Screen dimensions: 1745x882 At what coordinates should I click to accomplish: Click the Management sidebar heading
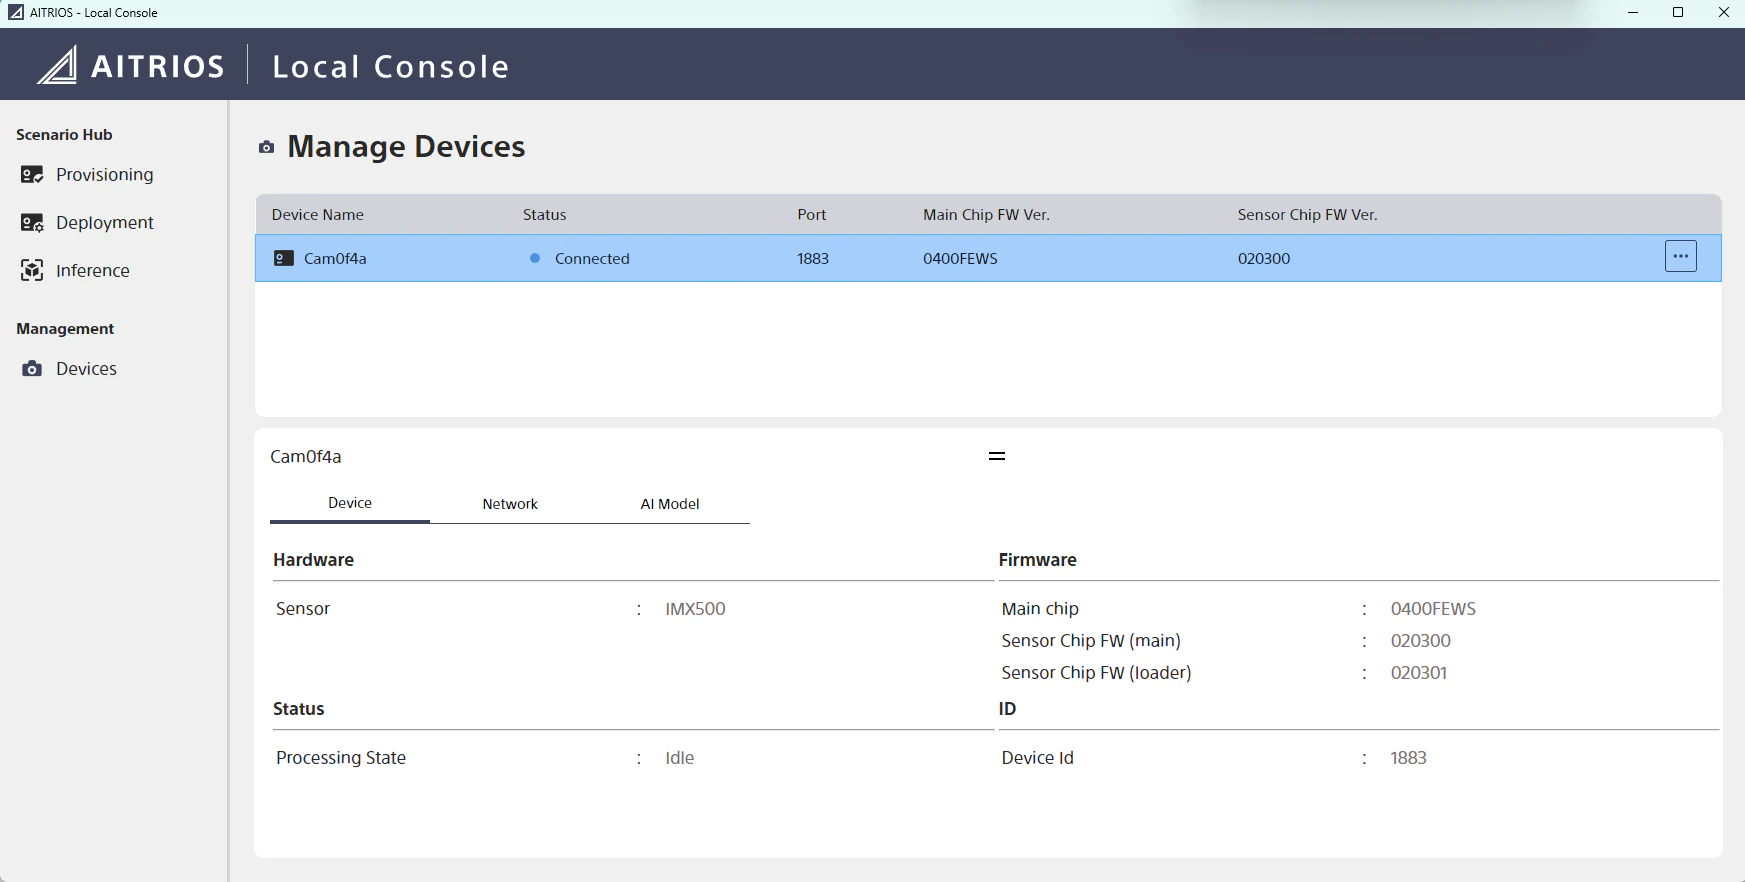(x=65, y=329)
